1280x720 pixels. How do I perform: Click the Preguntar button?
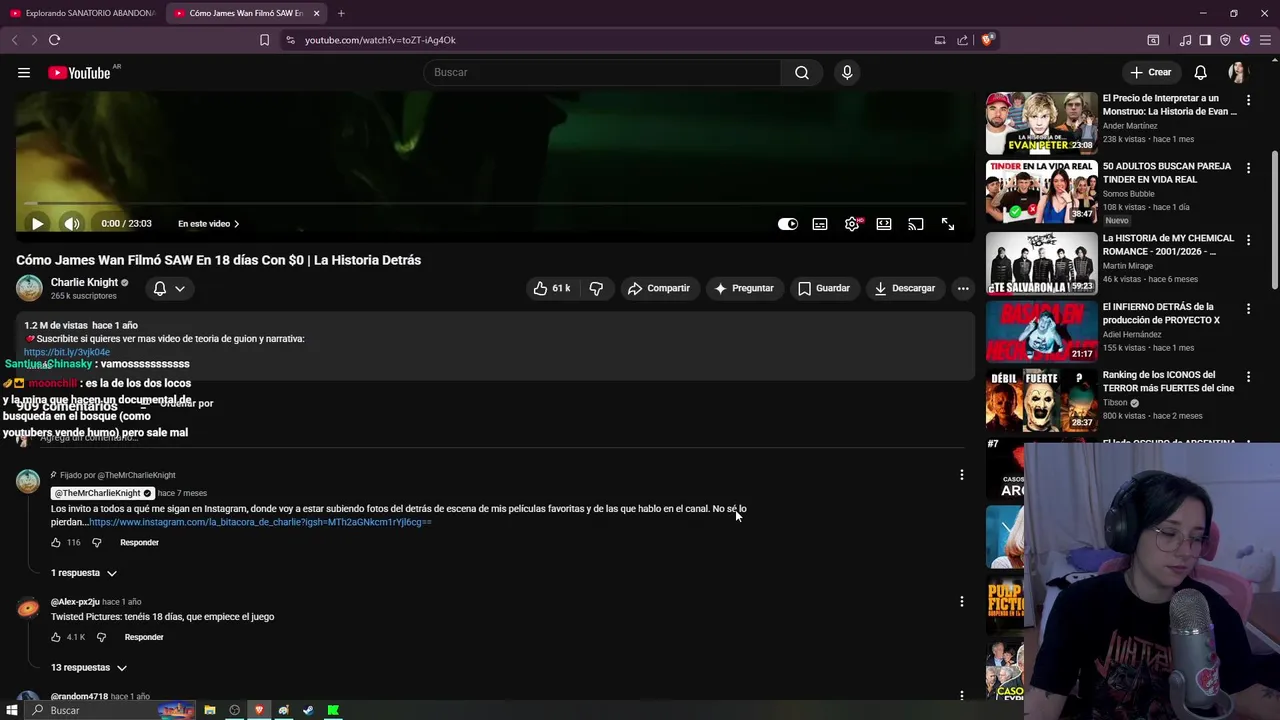point(744,288)
